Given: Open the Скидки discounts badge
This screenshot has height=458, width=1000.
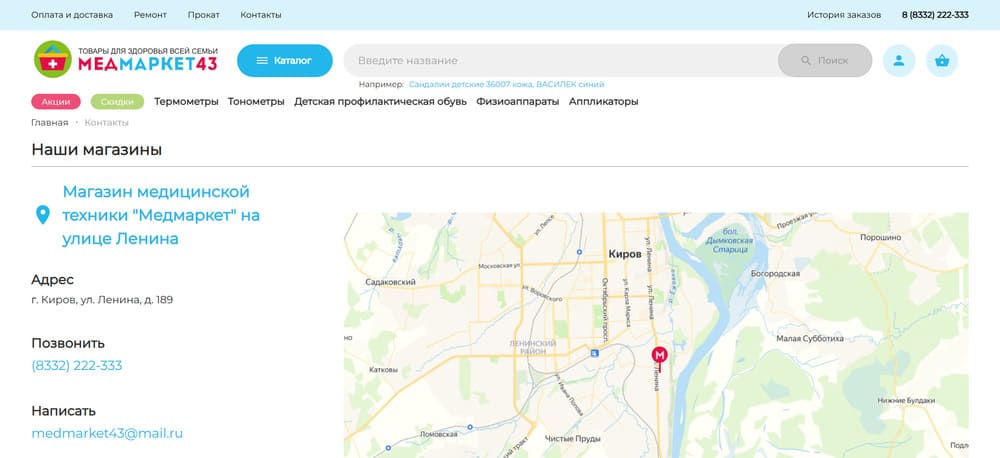Looking at the screenshot, I should pyautogui.click(x=117, y=101).
